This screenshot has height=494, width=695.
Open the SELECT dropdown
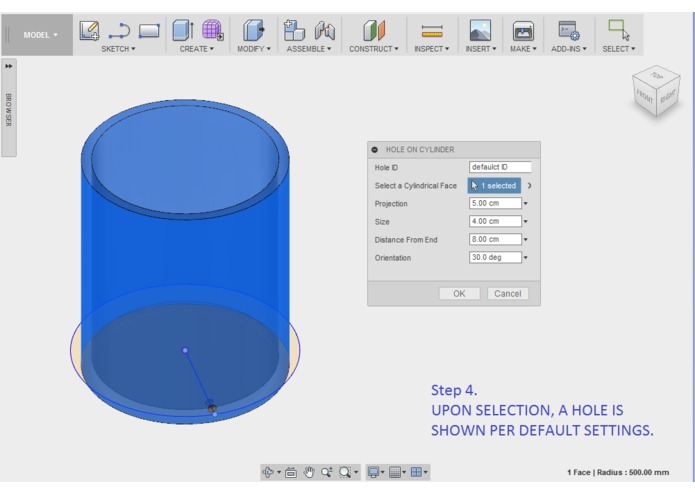(x=618, y=49)
